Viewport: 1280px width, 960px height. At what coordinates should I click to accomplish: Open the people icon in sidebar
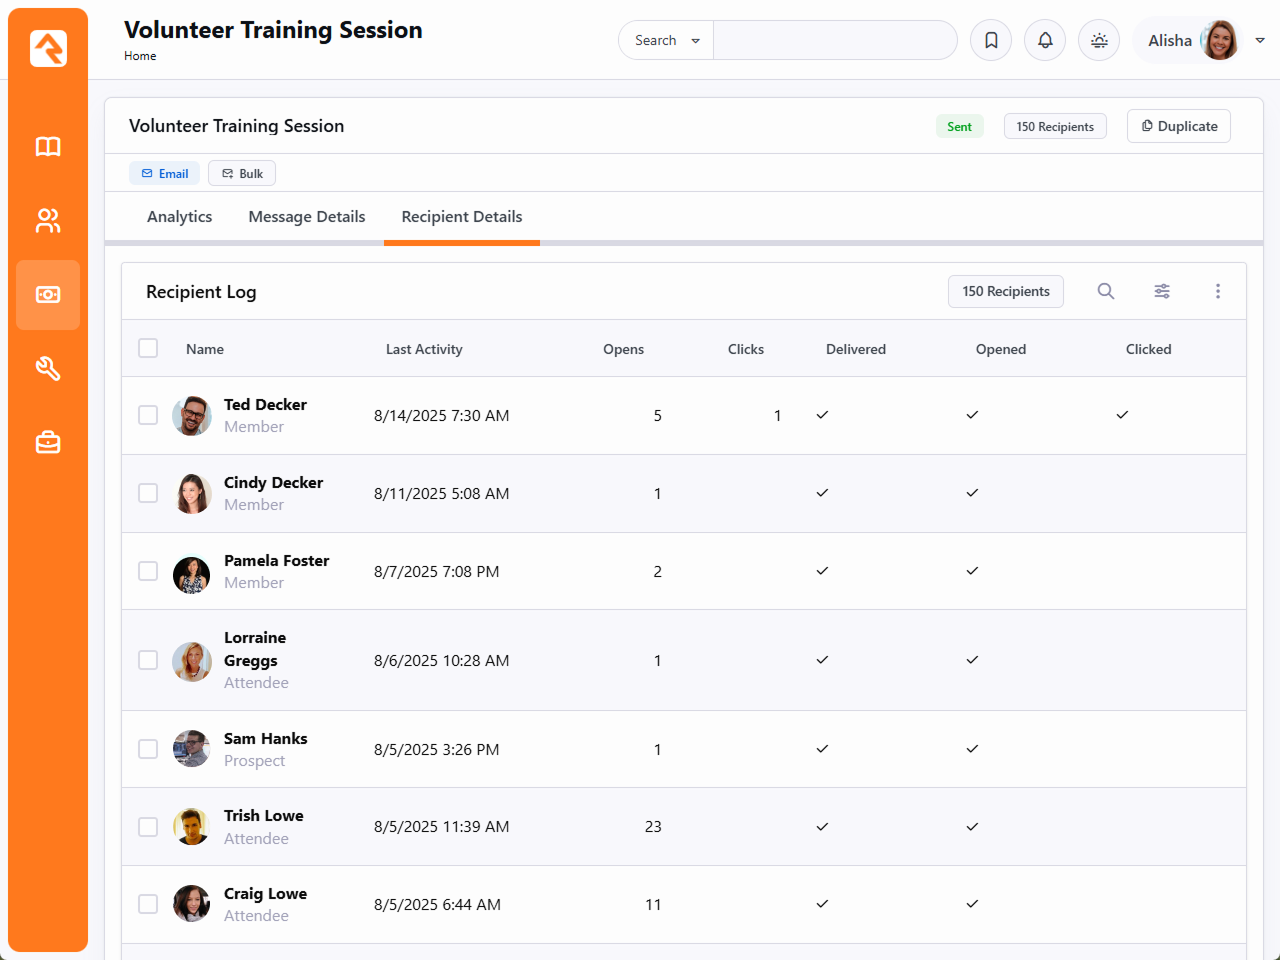48,221
